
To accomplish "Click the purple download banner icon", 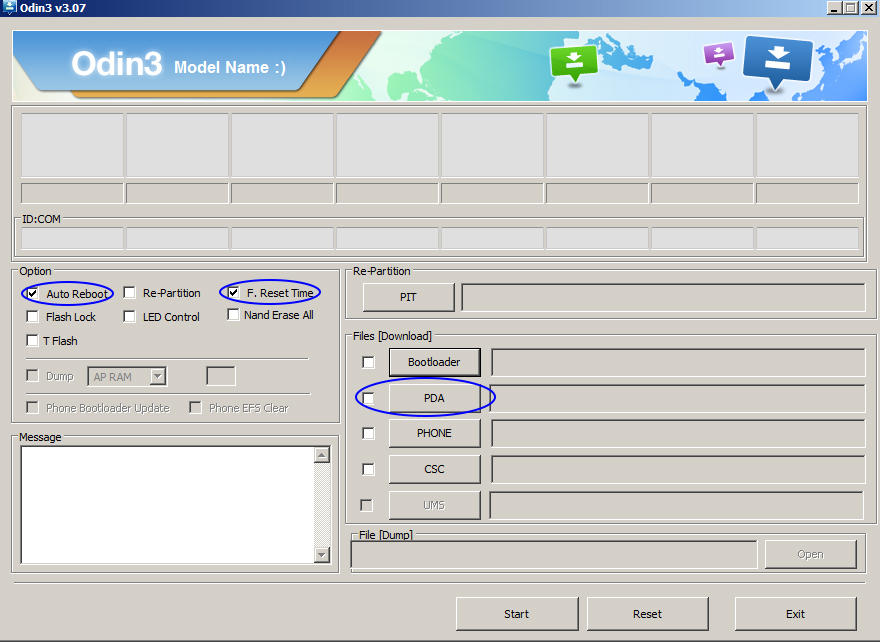I will (719, 54).
